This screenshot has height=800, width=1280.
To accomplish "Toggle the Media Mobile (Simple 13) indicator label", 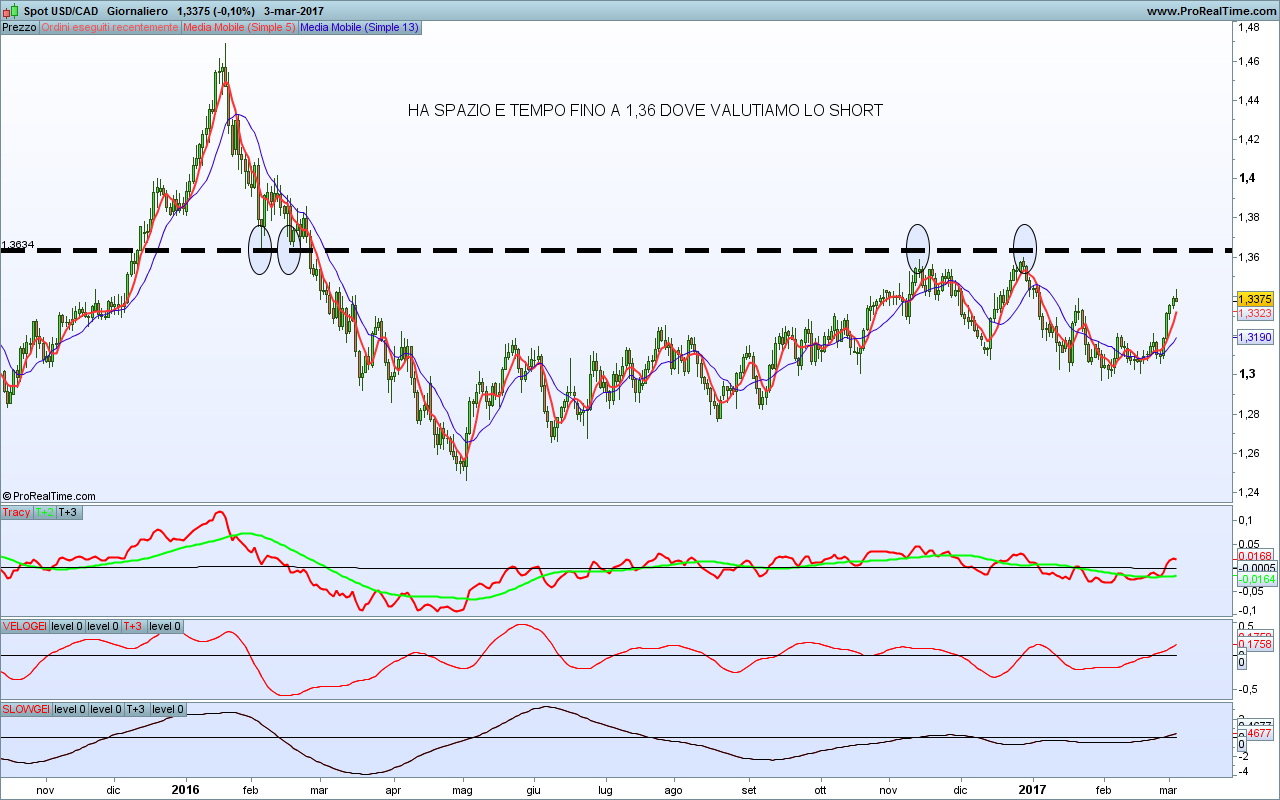I will tap(359, 27).
